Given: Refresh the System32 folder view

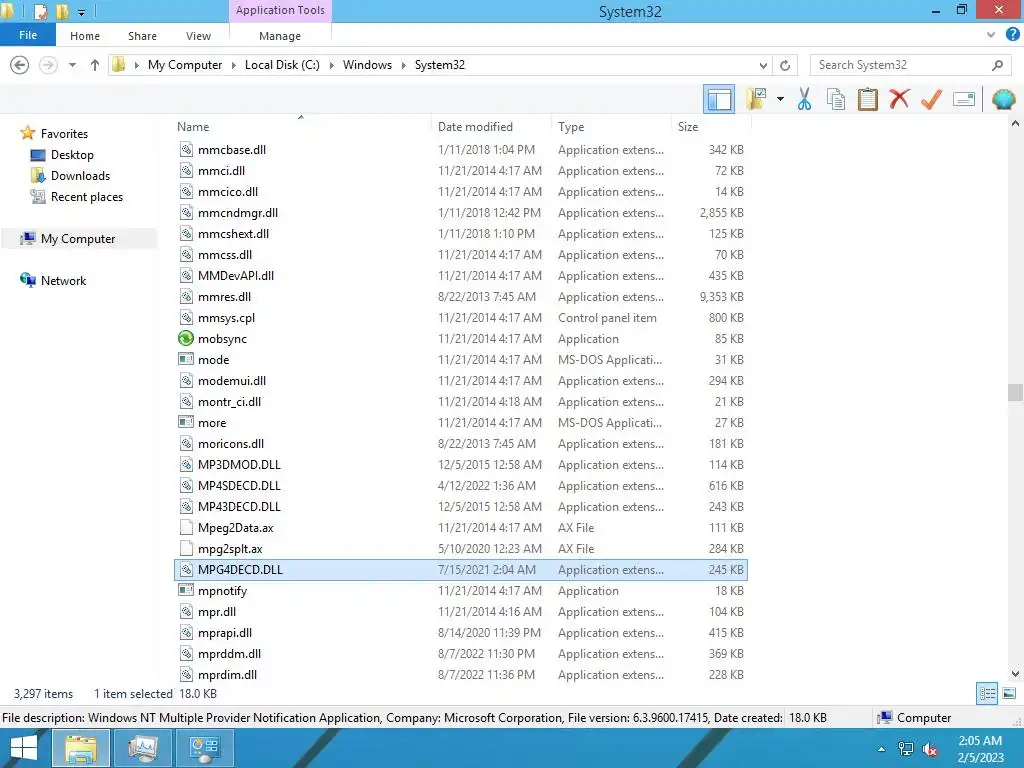Looking at the screenshot, I should pos(785,65).
